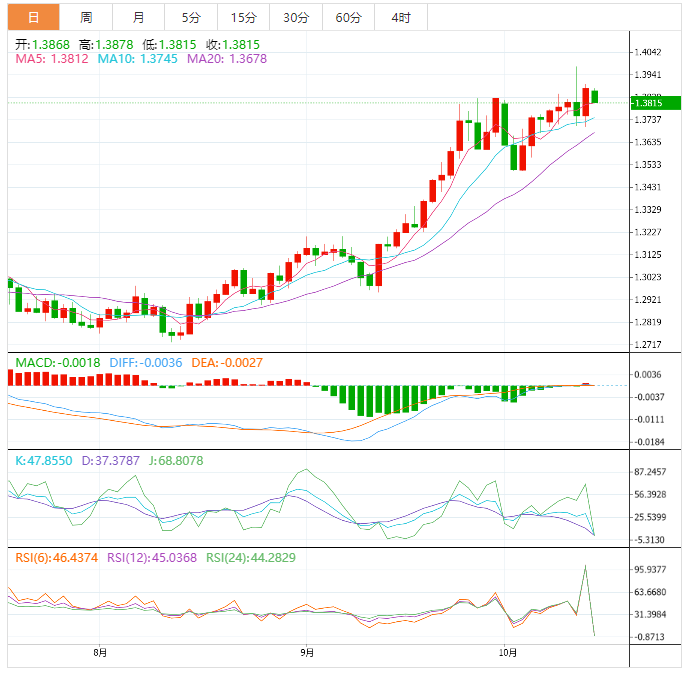Select the 15分 timeframe tab
This screenshot has width=691, height=675.
click(x=242, y=18)
